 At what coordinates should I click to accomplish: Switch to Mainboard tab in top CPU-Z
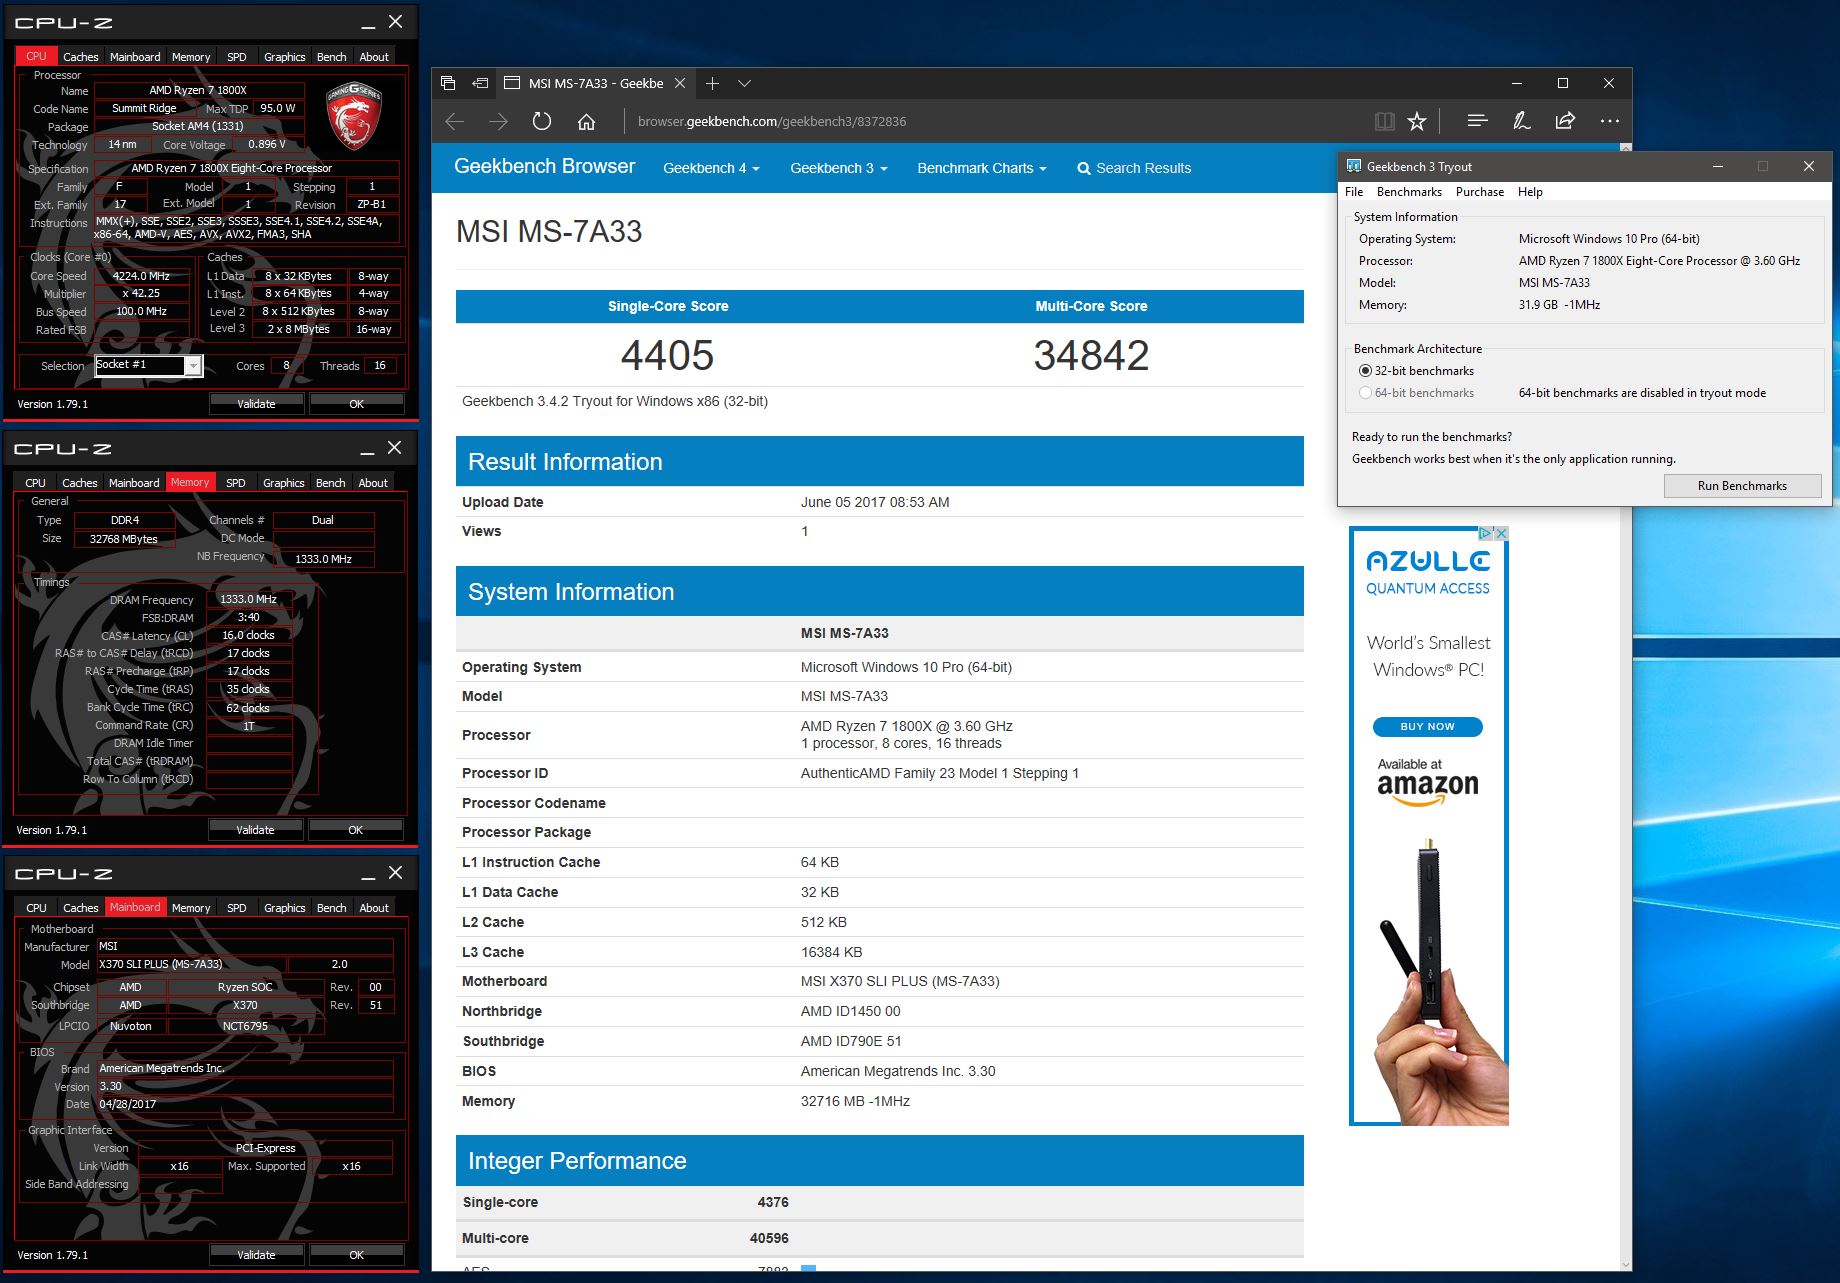coord(135,57)
